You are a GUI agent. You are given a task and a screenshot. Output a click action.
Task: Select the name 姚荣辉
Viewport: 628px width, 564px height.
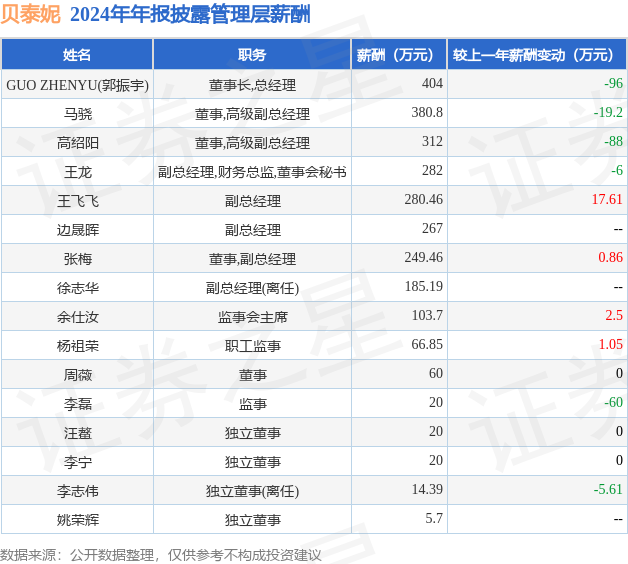click(78, 520)
